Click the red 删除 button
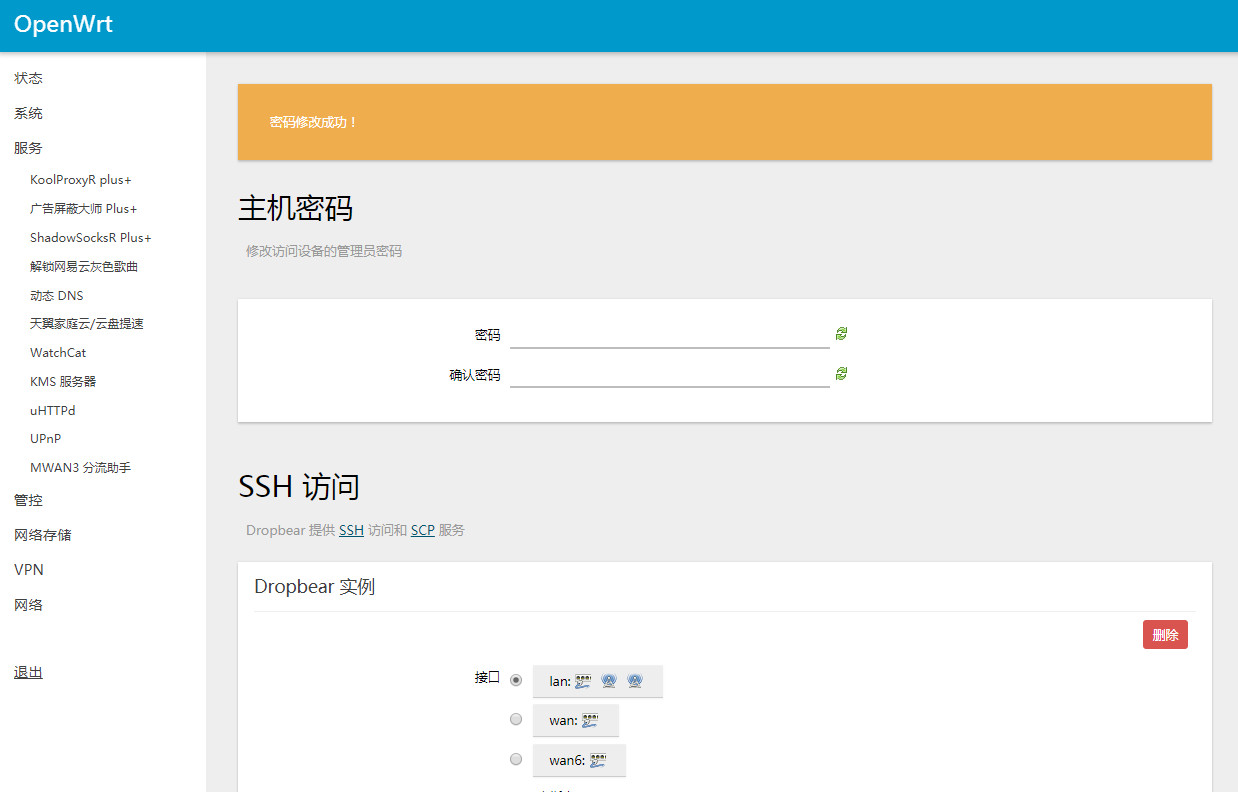The height and width of the screenshot is (792, 1238). point(1165,635)
